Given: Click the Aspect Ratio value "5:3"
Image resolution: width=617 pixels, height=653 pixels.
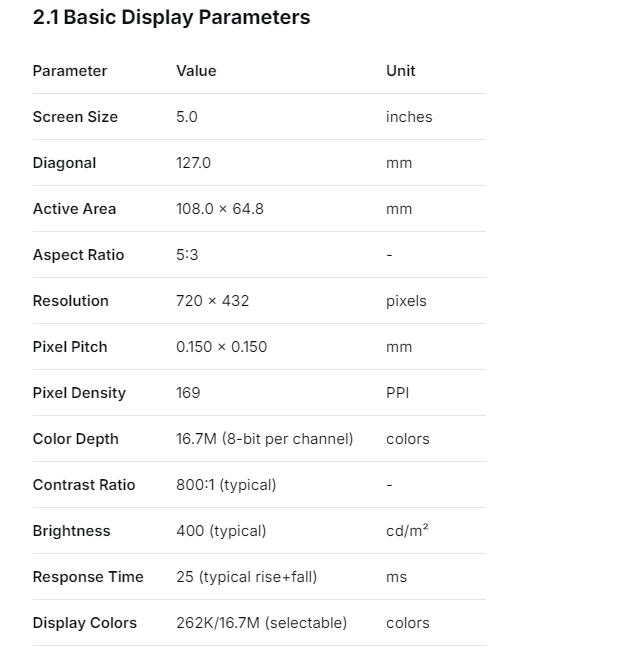Looking at the screenshot, I should pyautogui.click(x=187, y=255).
